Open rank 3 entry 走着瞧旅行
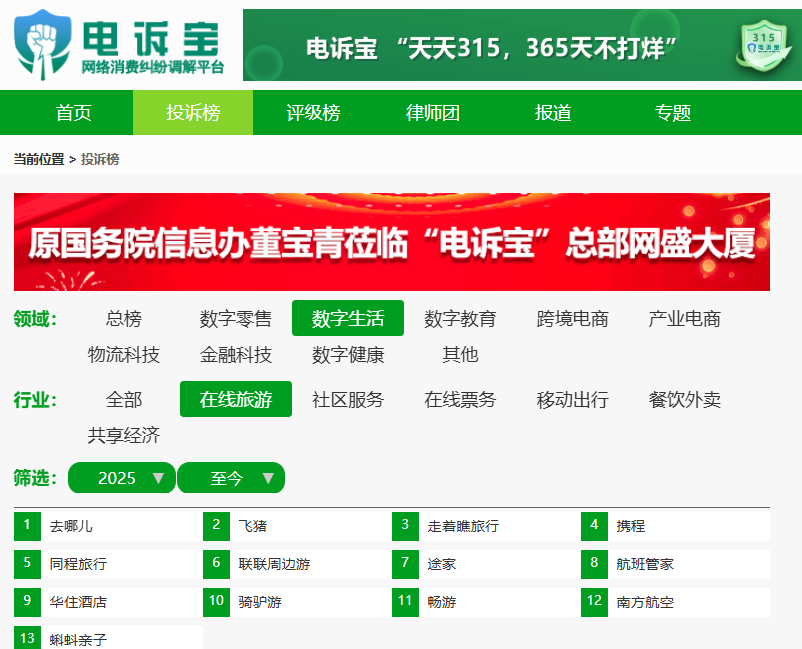 (x=486, y=526)
